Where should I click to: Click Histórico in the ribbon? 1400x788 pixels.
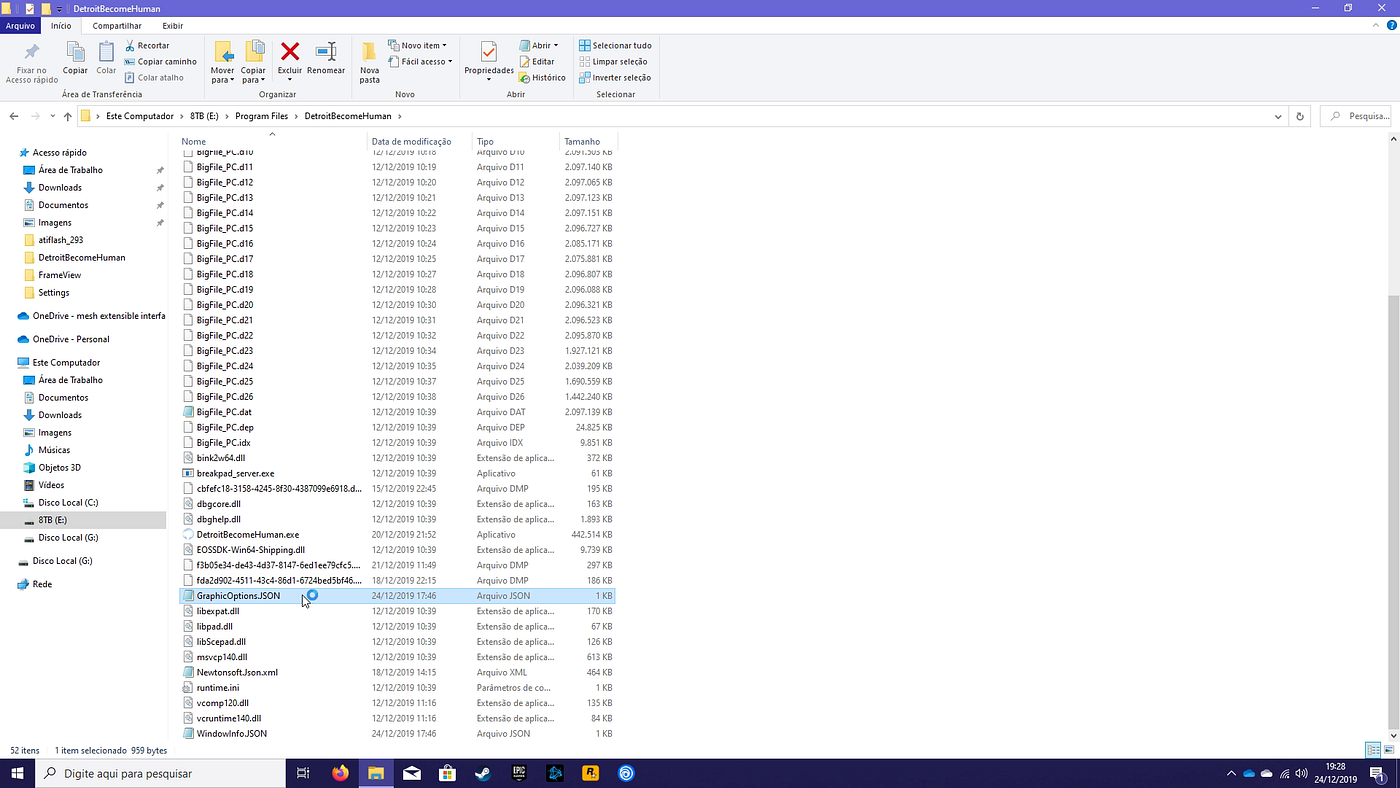542,77
